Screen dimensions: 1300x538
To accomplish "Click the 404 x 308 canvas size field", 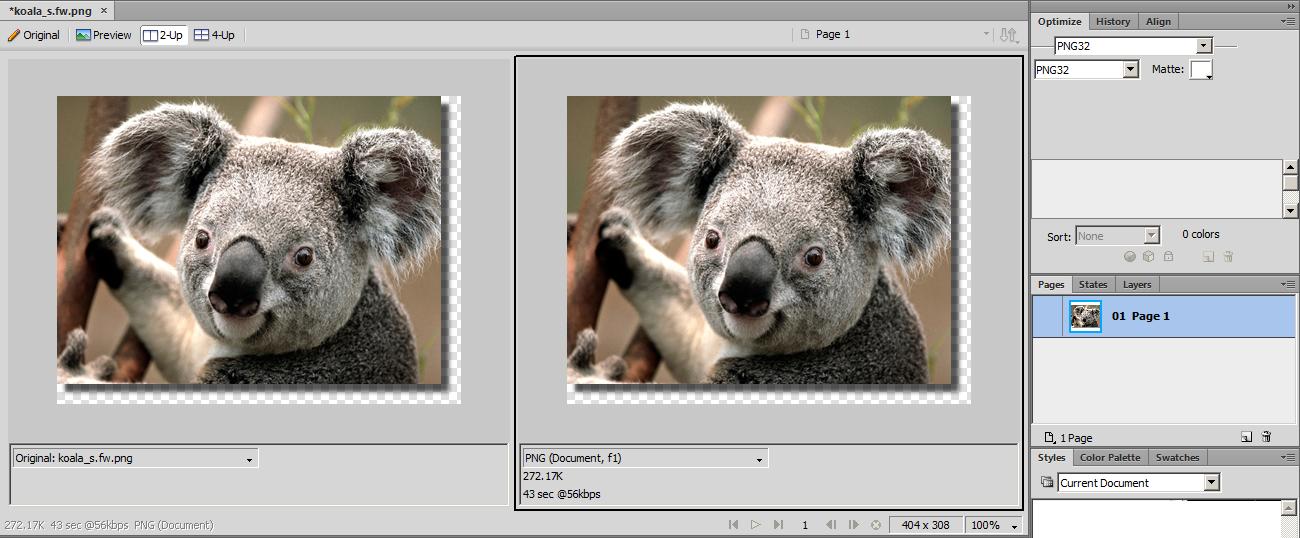I will pyautogui.click(x=927, y=525).
